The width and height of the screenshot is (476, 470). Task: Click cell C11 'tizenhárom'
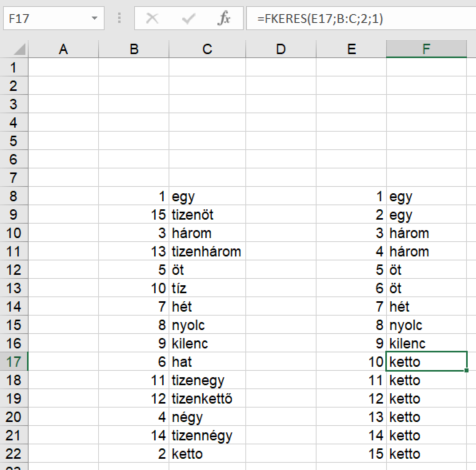tap(207, 251)
